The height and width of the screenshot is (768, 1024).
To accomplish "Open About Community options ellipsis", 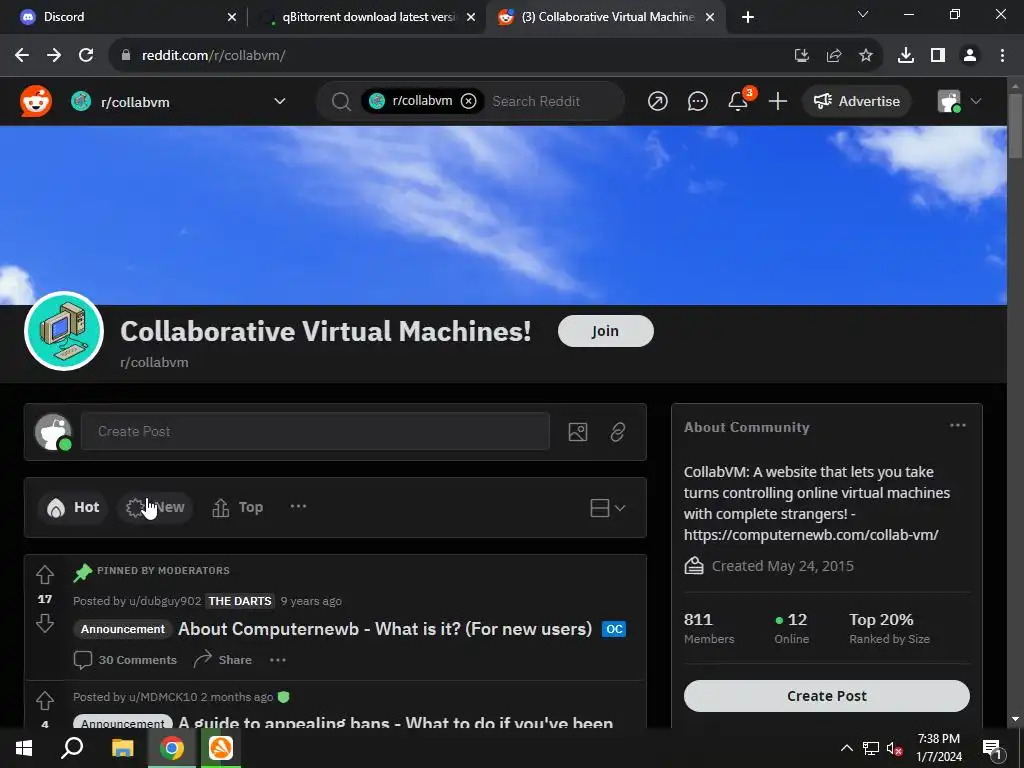I will click(x=957, y=426).
